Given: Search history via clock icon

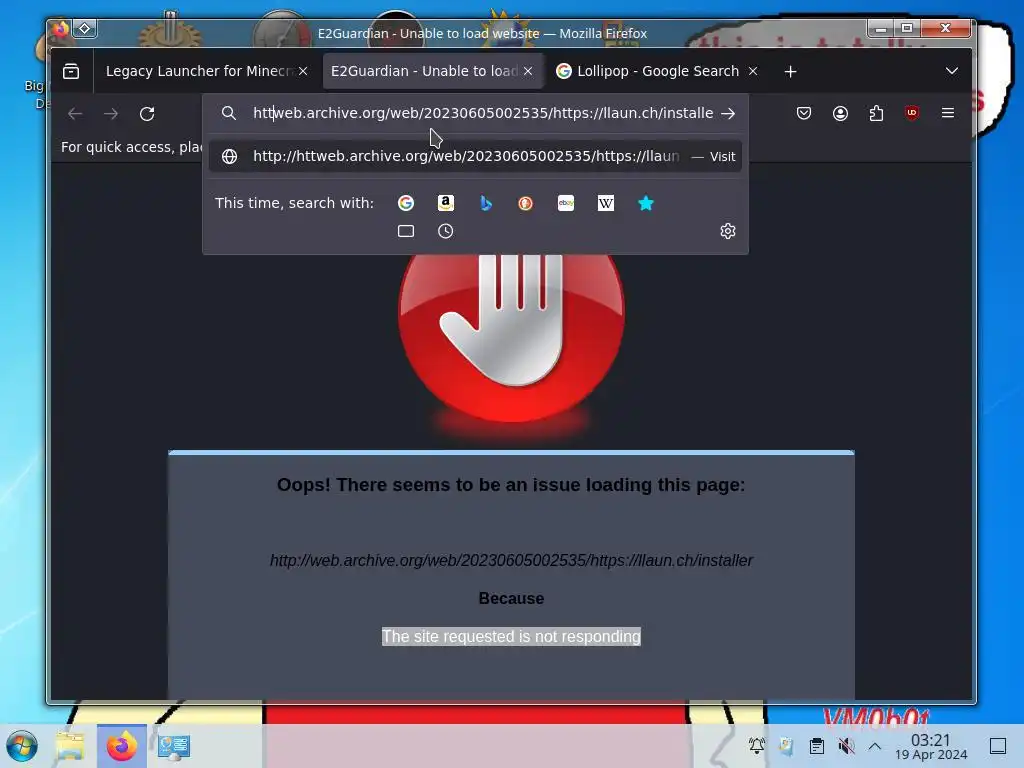Looking at the screenshot, I should click(445, 231).
